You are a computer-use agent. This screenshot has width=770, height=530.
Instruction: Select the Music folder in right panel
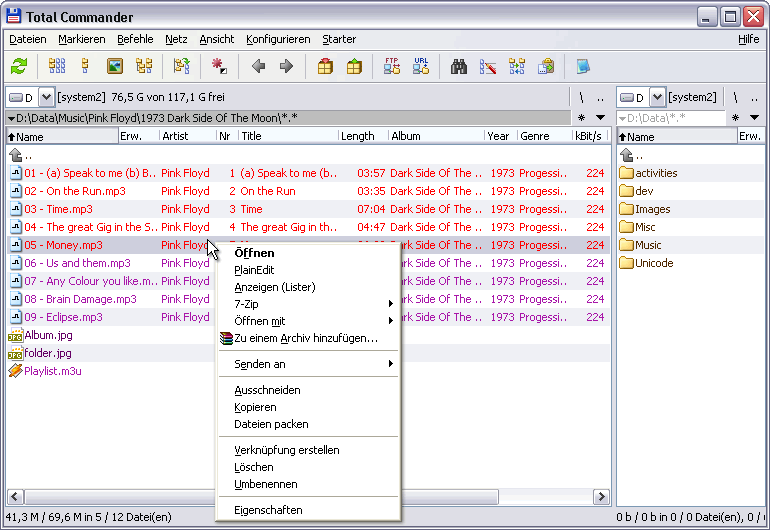tap(648, 245)
